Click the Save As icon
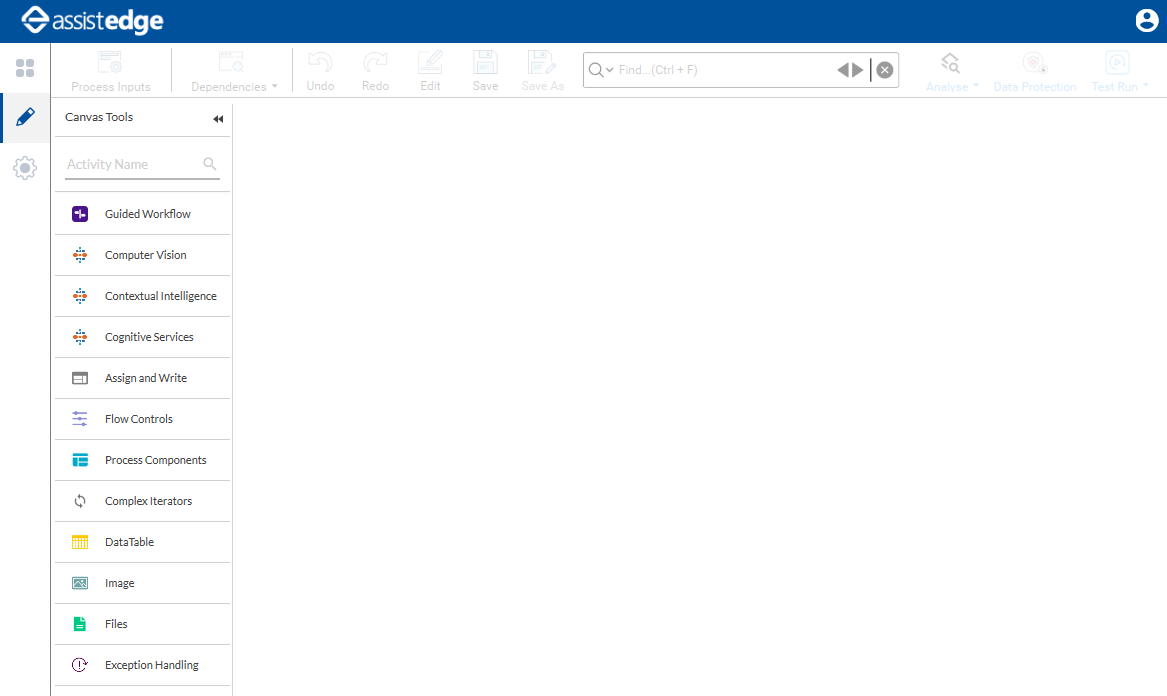This screenshot has height=696, width=1167. click(542, 63)
